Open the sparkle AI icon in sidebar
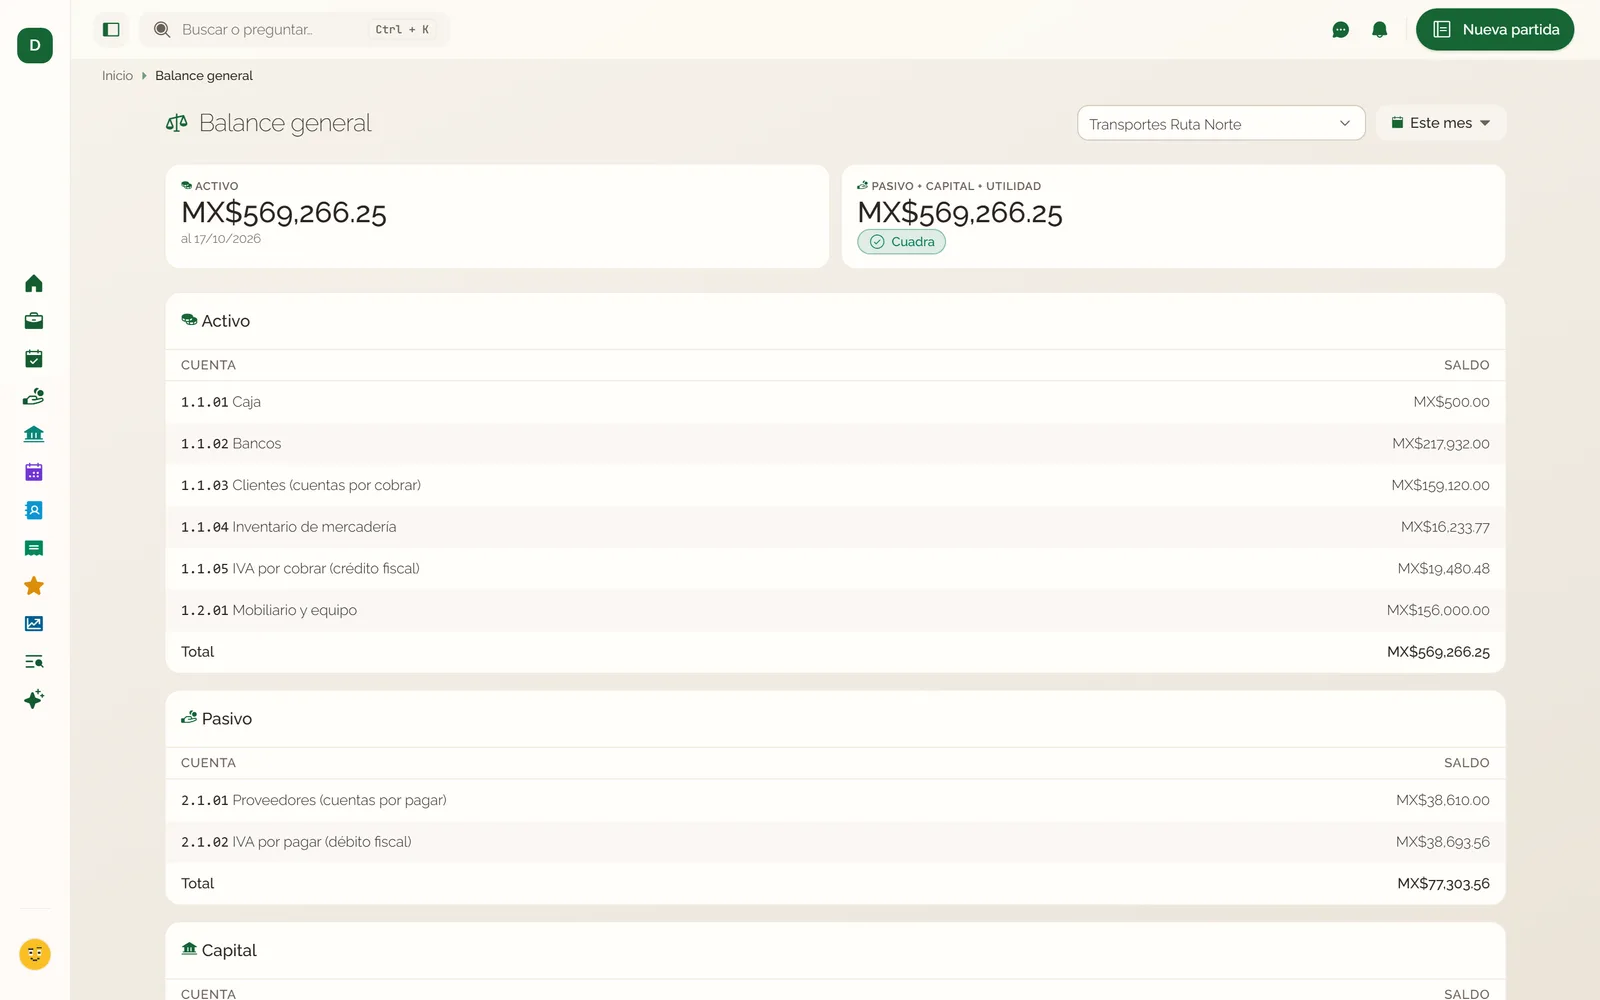 34,699
